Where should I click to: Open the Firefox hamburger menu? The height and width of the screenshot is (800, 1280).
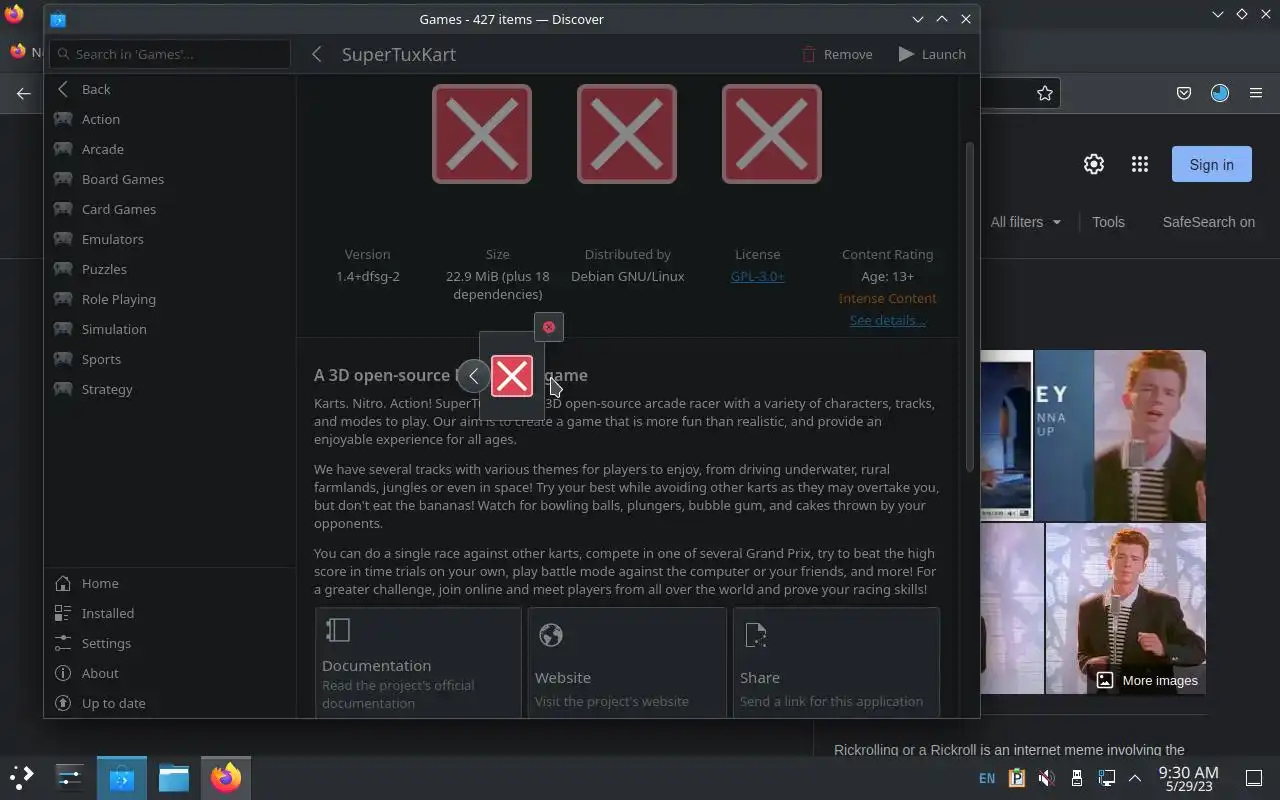coord(1256,93)
